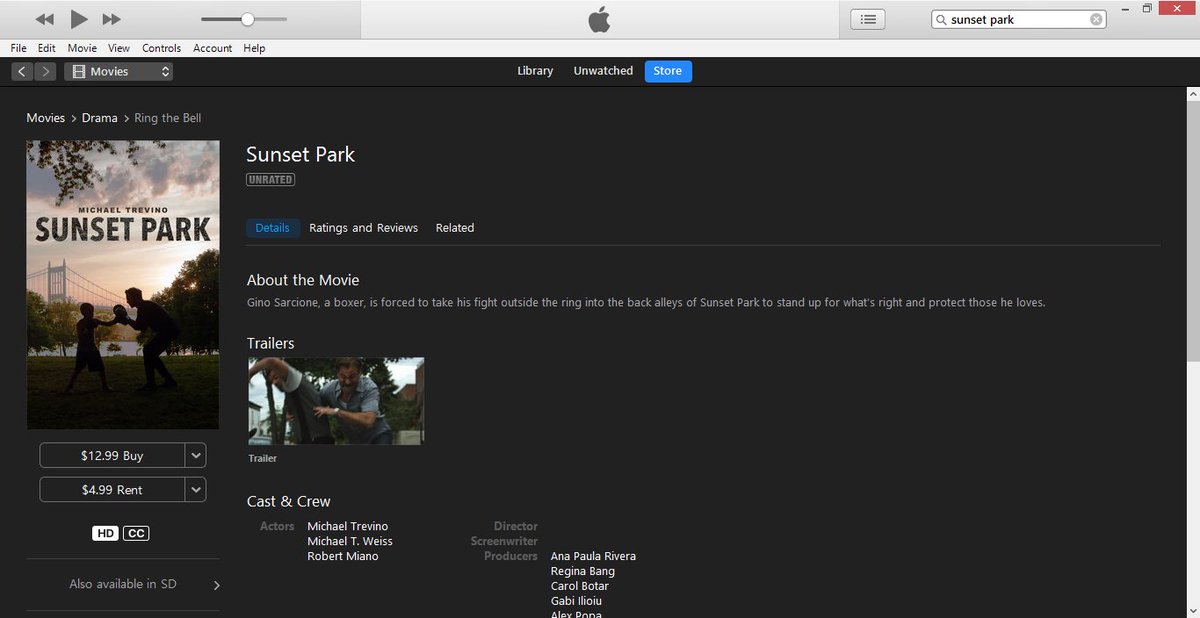Click the Movies breadcrumb link
This screenshot has height=618, width=1200.
tap(46, 118)
